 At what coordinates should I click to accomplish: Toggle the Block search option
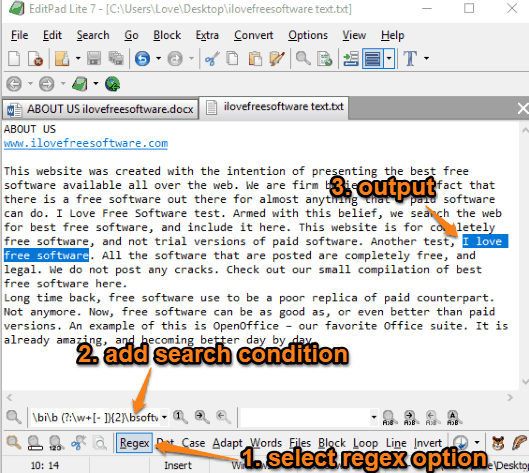pos(332,443)
